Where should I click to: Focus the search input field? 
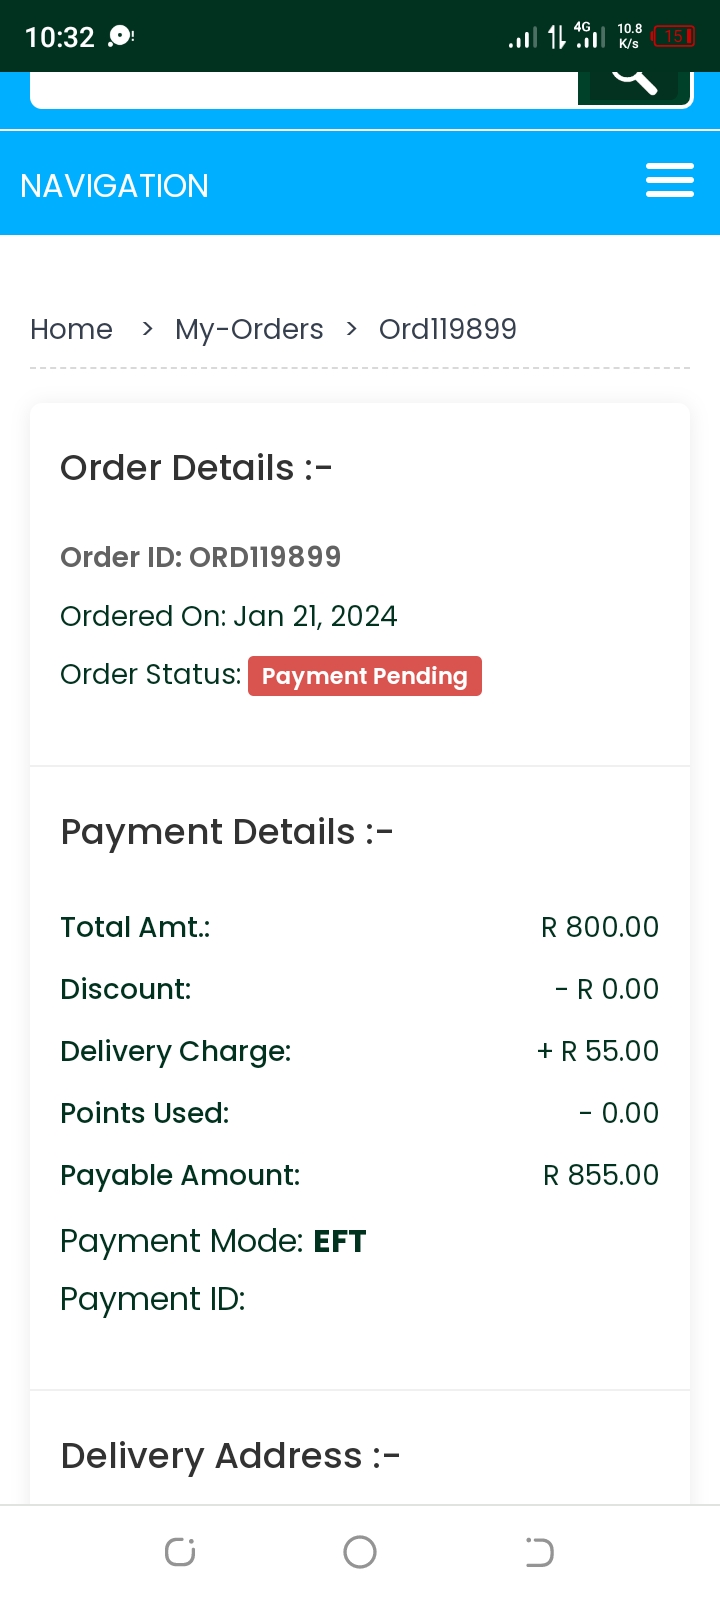[300, 88]
